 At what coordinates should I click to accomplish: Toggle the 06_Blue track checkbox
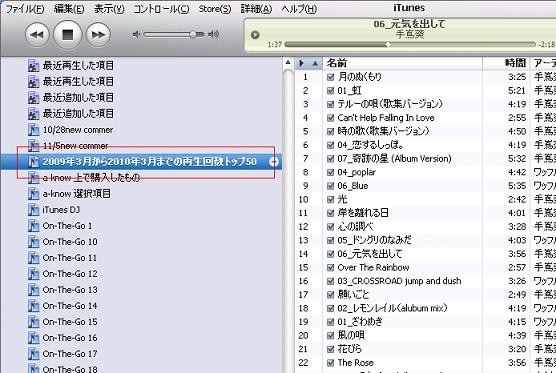[330, 186]
